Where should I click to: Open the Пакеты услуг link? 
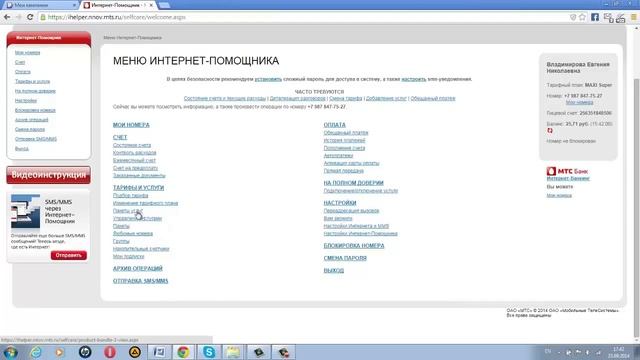tap(128, 211)
